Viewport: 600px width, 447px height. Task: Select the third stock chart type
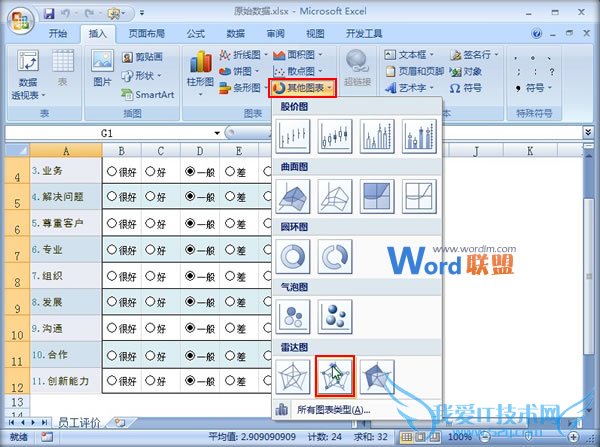tap(377, 136)
